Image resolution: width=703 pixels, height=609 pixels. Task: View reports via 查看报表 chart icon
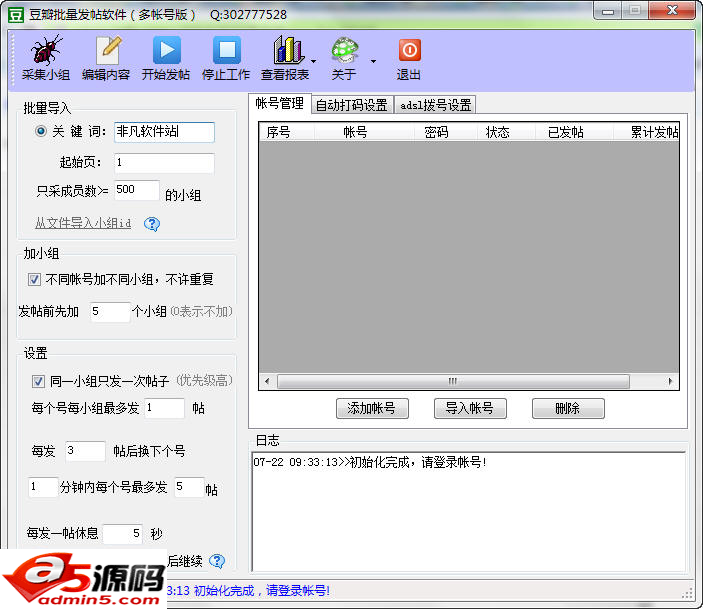(x=285, y=58)
